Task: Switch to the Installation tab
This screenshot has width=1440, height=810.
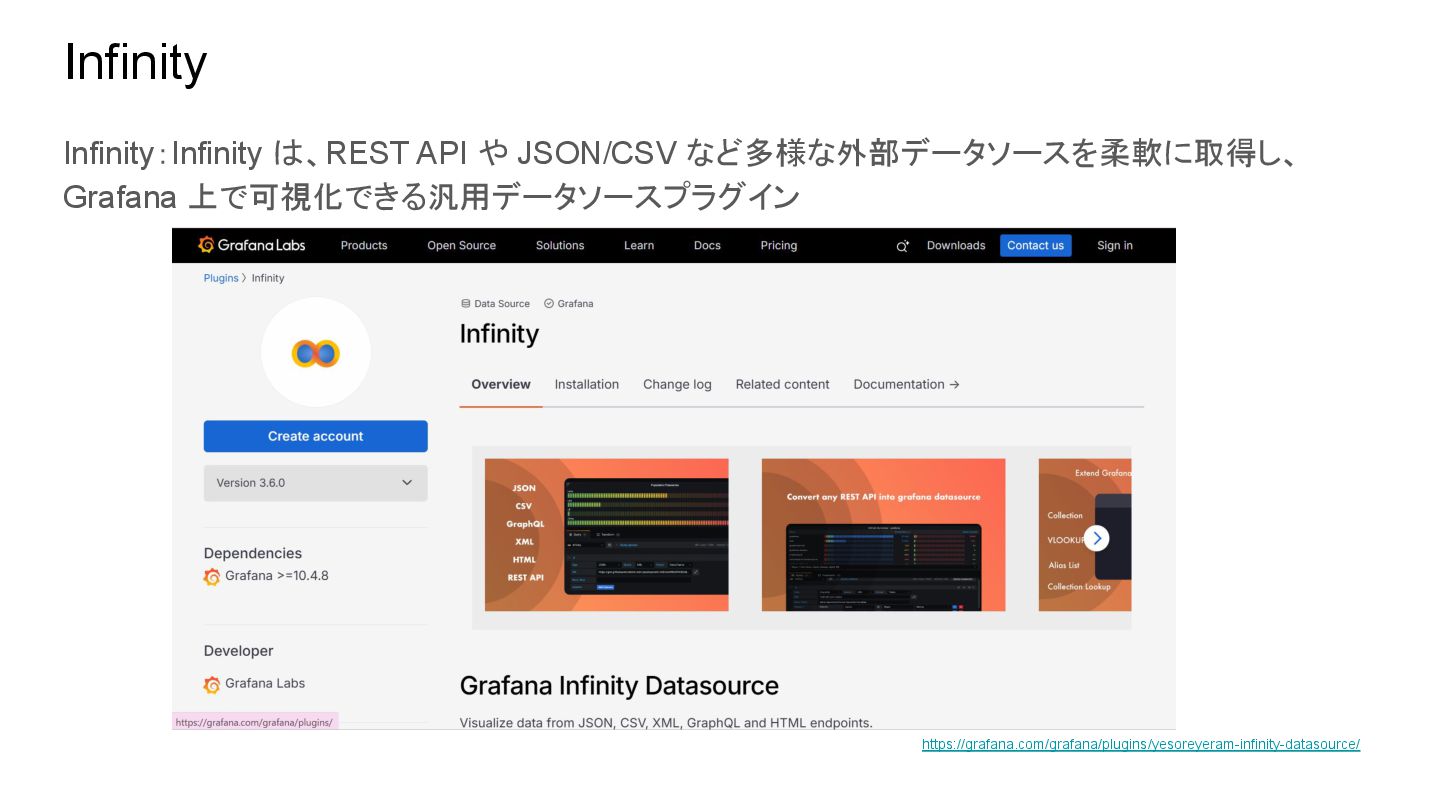Action: (x=587, y=384)
